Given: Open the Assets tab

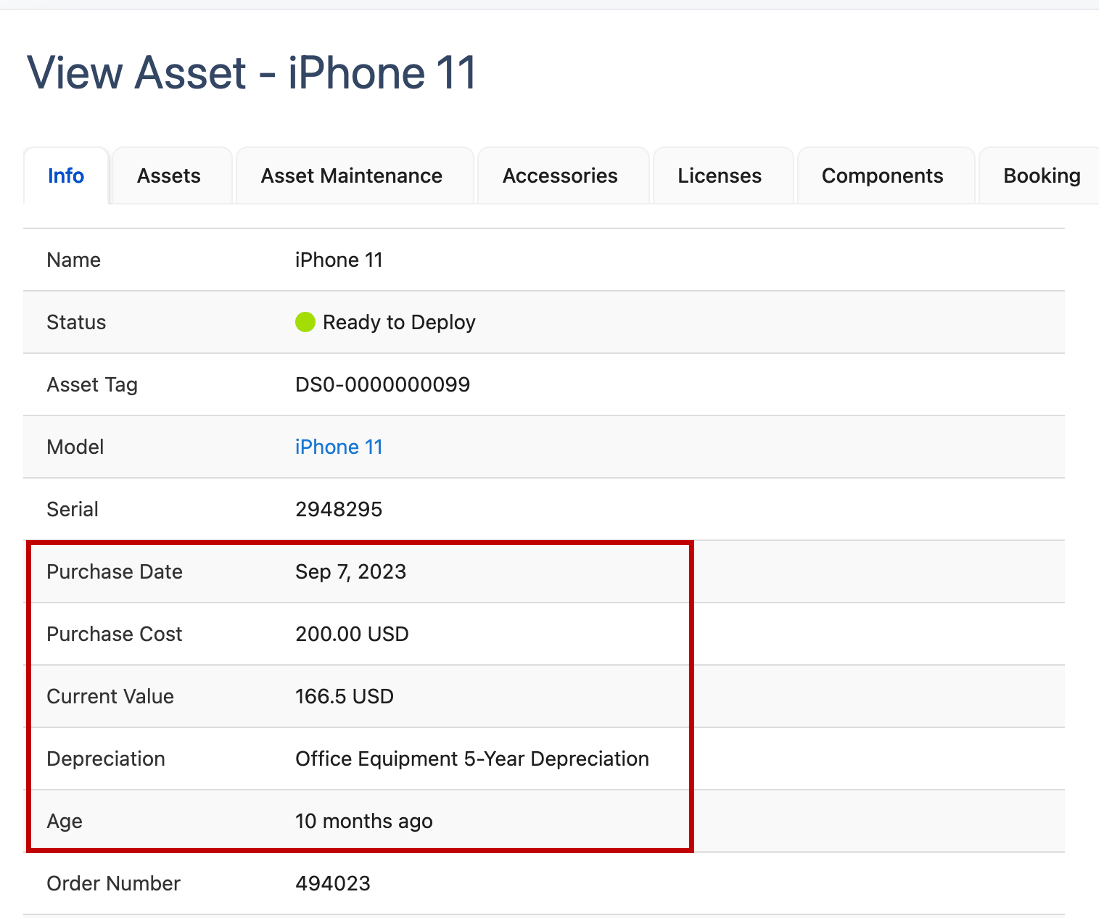Looking at the screenshot, I should tap(169, 176).
